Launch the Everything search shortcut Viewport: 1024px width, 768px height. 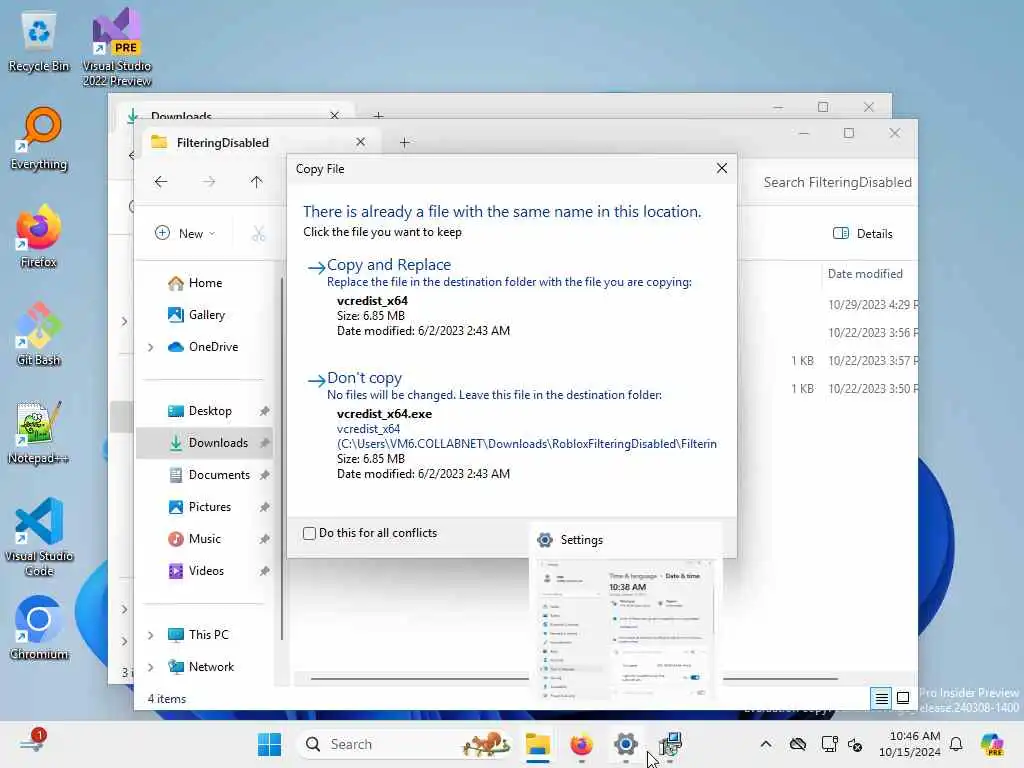point(39,140)
